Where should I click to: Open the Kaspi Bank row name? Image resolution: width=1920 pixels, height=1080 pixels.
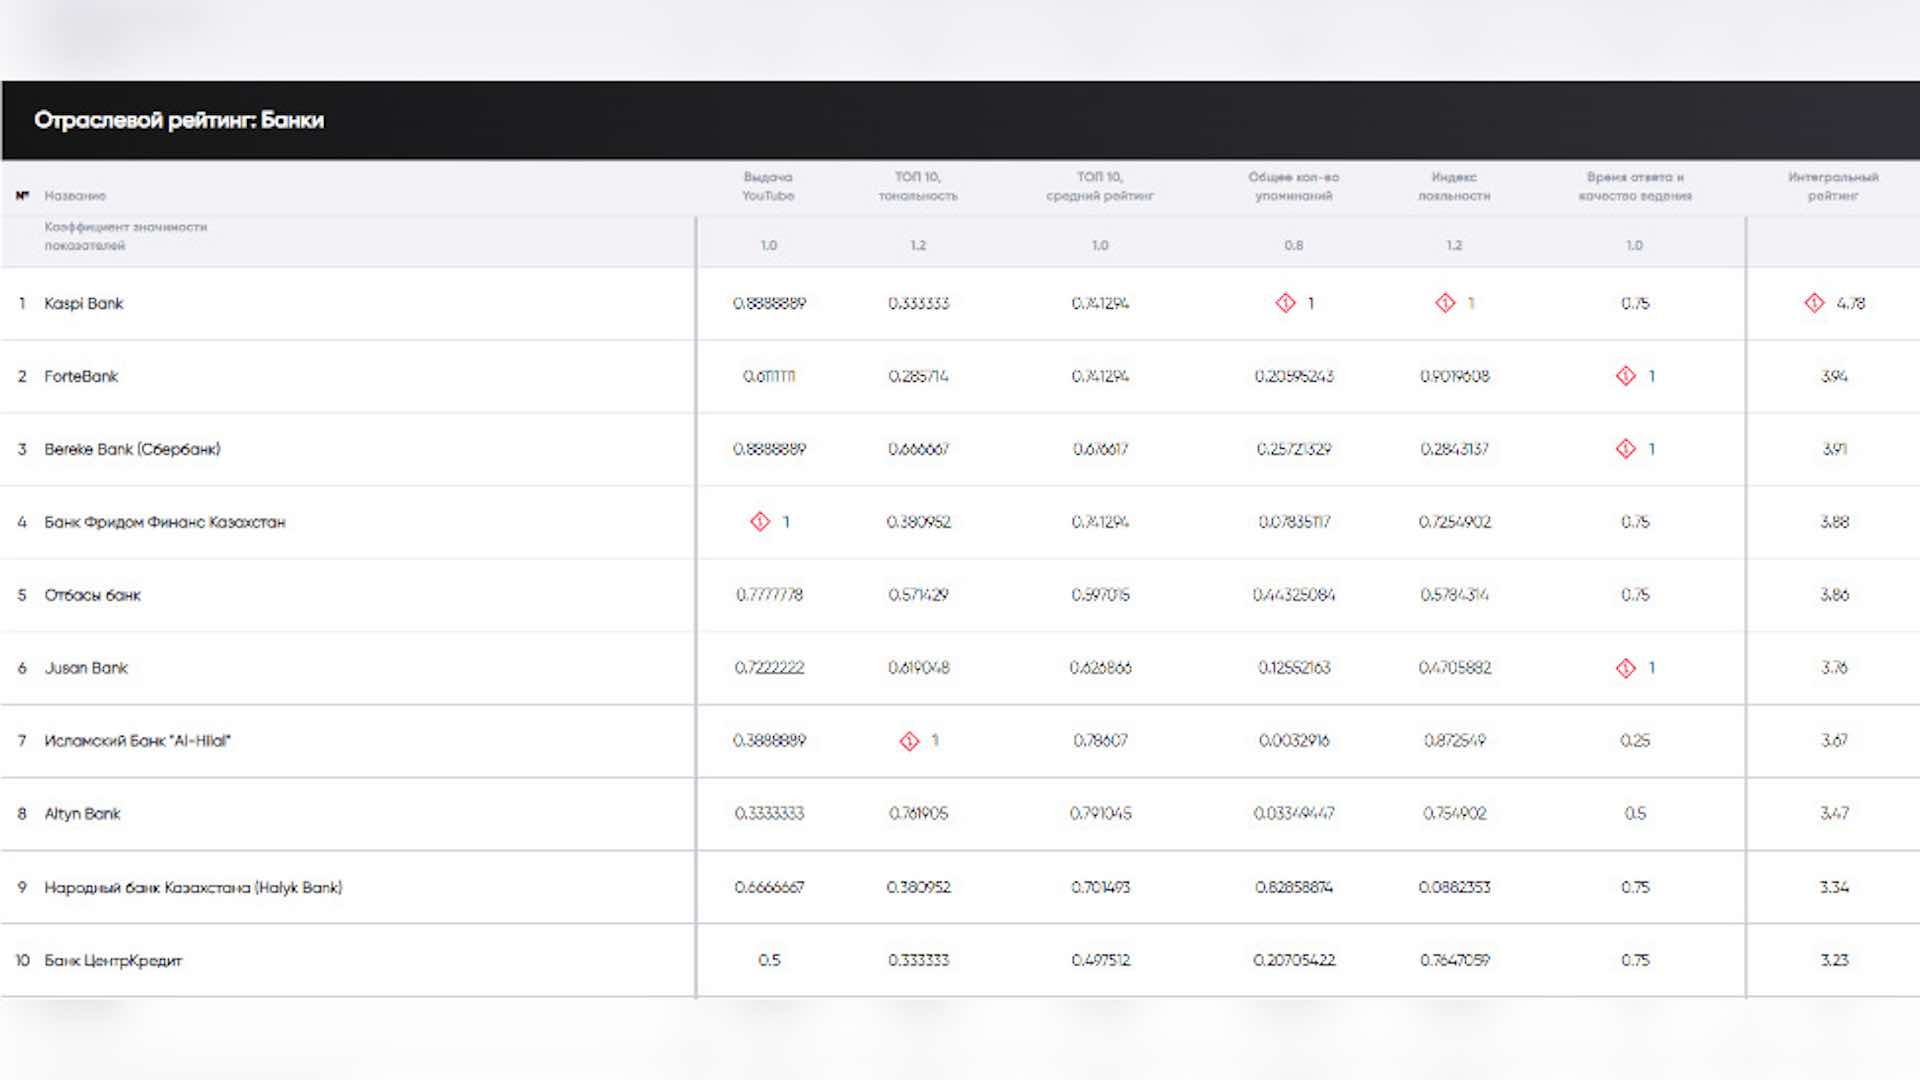[84, 303]
